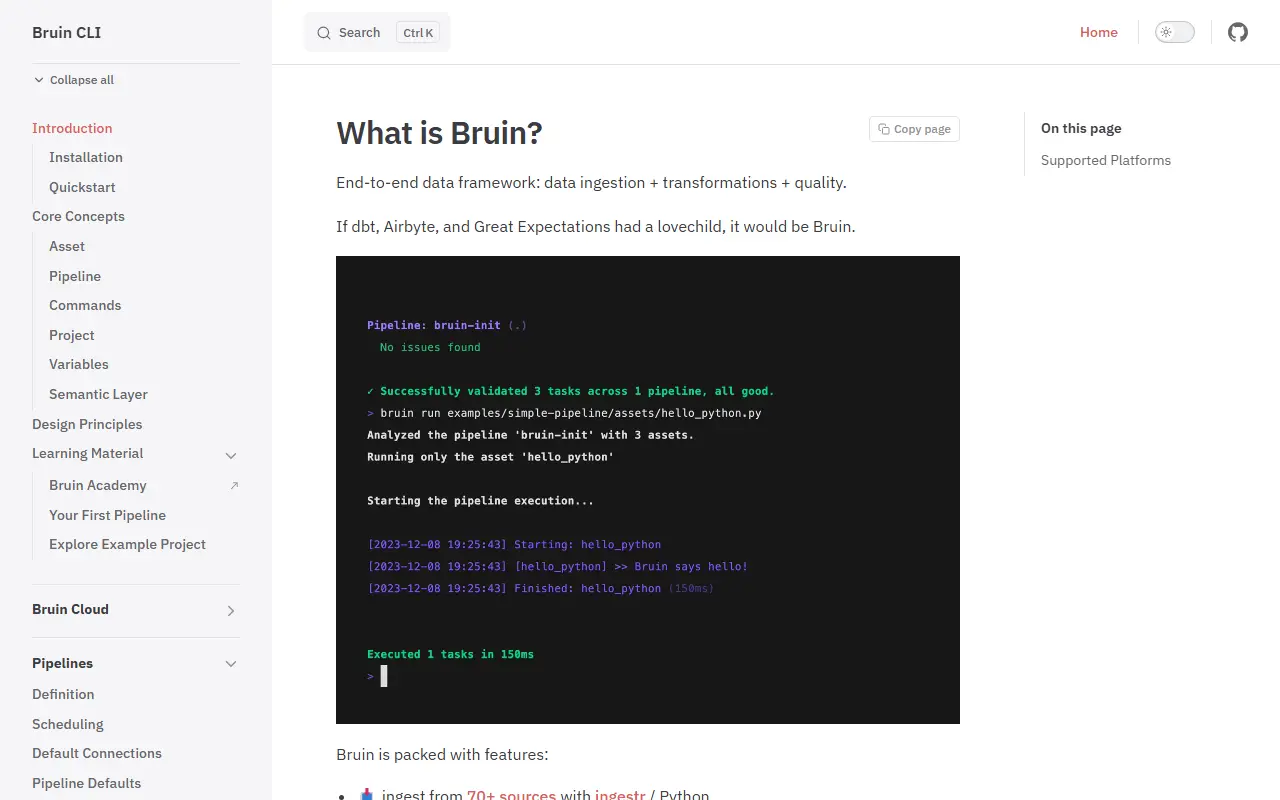Click the Ctrl K shortcut badge
This screenshot has width=1280, height=800.
click(x=418, y=33)
